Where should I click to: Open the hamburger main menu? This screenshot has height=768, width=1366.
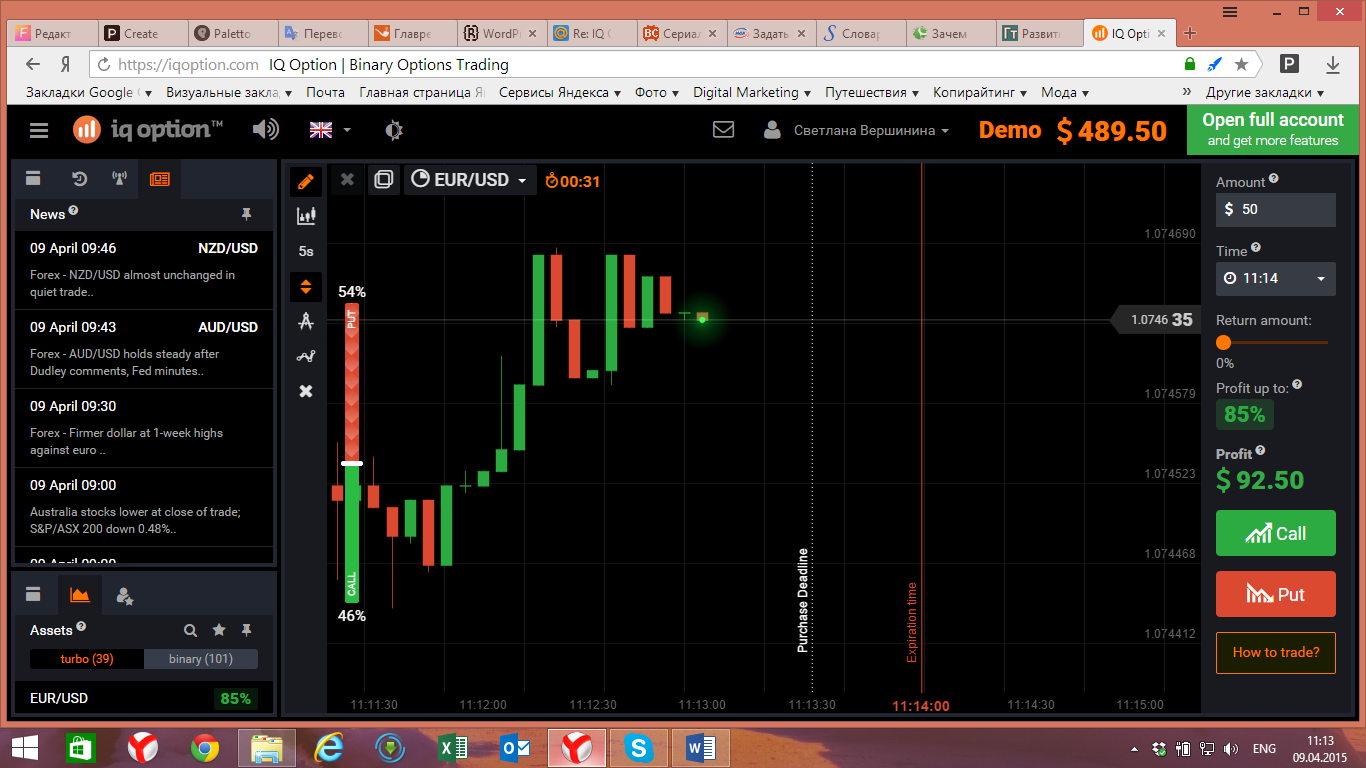[x=39, y=130]
